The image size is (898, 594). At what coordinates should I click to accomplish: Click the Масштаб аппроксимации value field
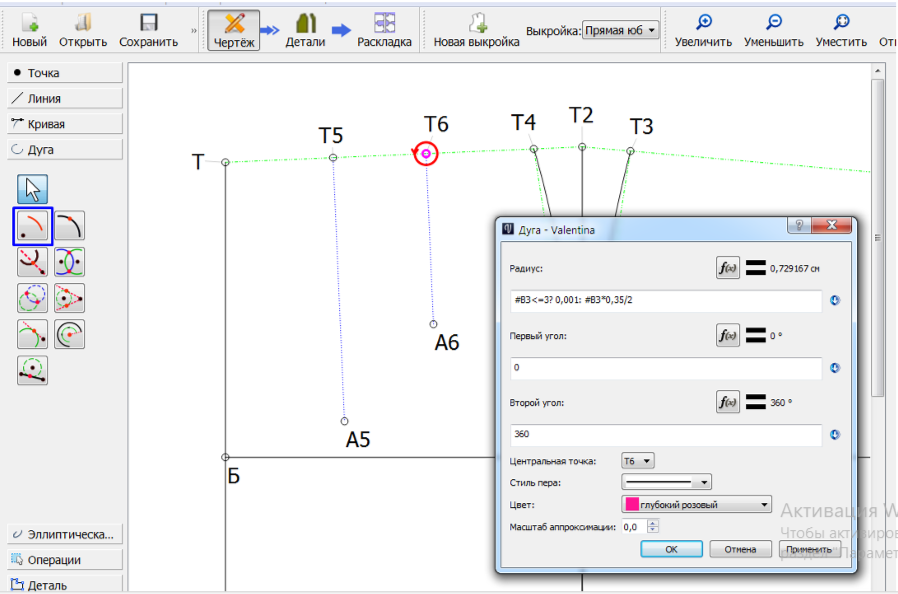point(635,526)
